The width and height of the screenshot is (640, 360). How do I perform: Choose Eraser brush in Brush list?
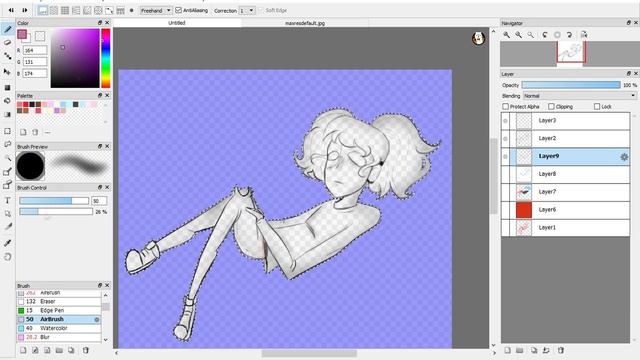click(x=59, y=301)
